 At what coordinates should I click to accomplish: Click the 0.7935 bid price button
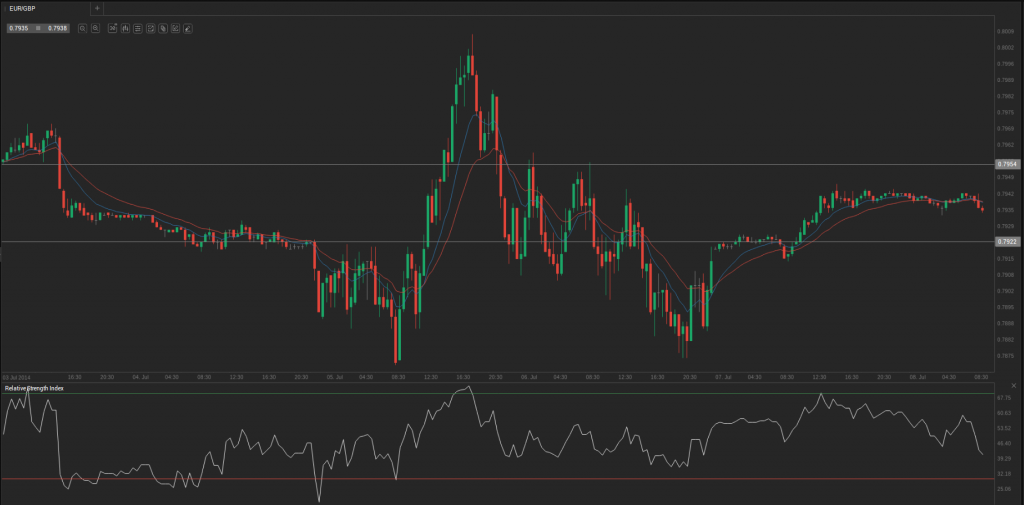(18, 28)
